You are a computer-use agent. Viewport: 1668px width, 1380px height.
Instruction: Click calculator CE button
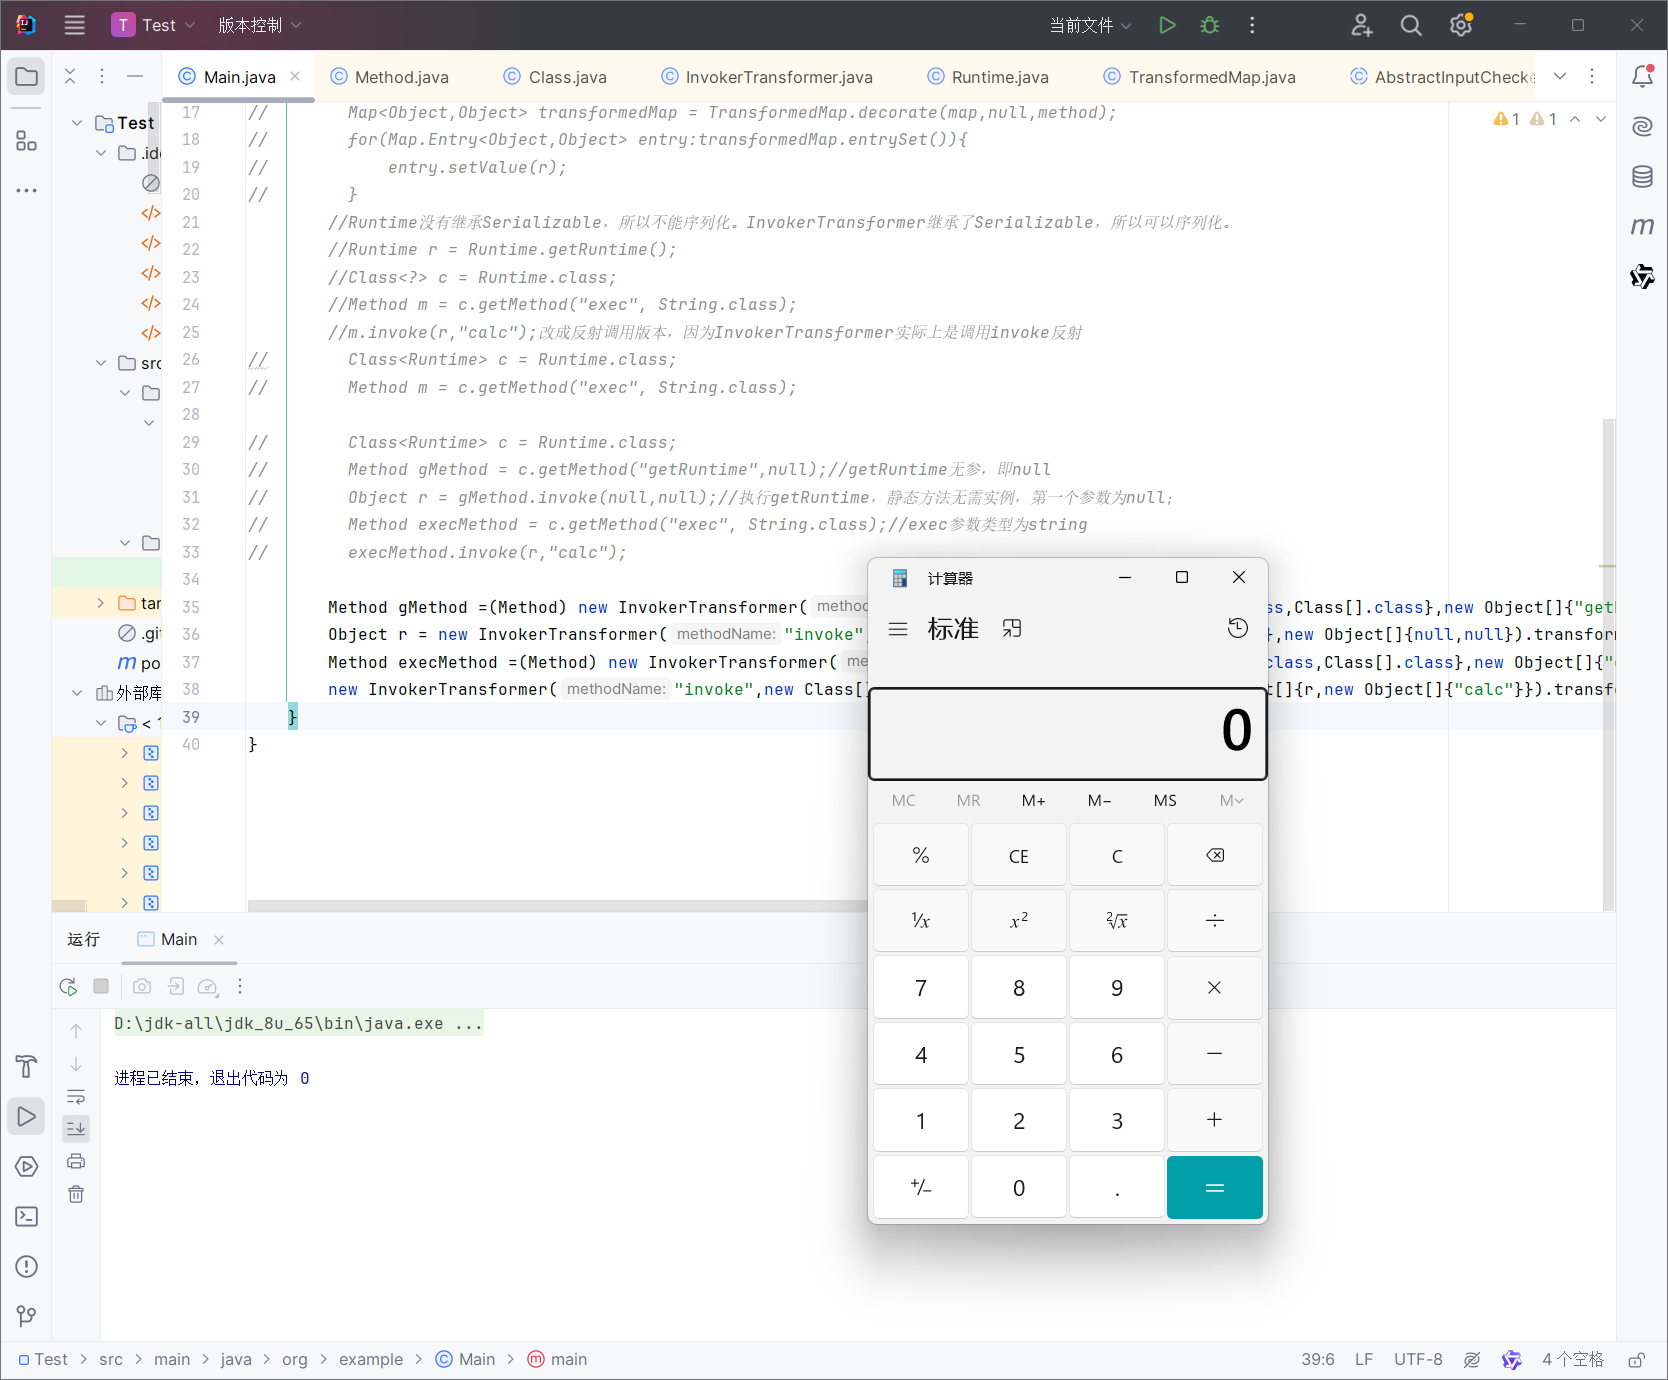(x=1018, y=856)
